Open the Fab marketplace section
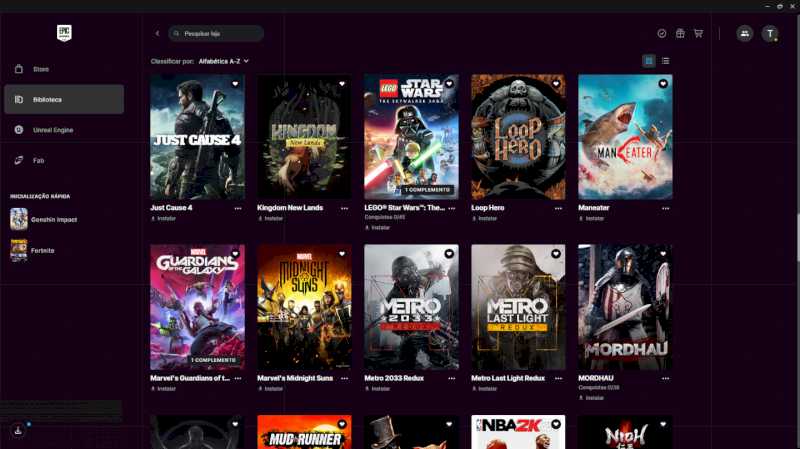800x449 pixels. click(x=36, y=160)
